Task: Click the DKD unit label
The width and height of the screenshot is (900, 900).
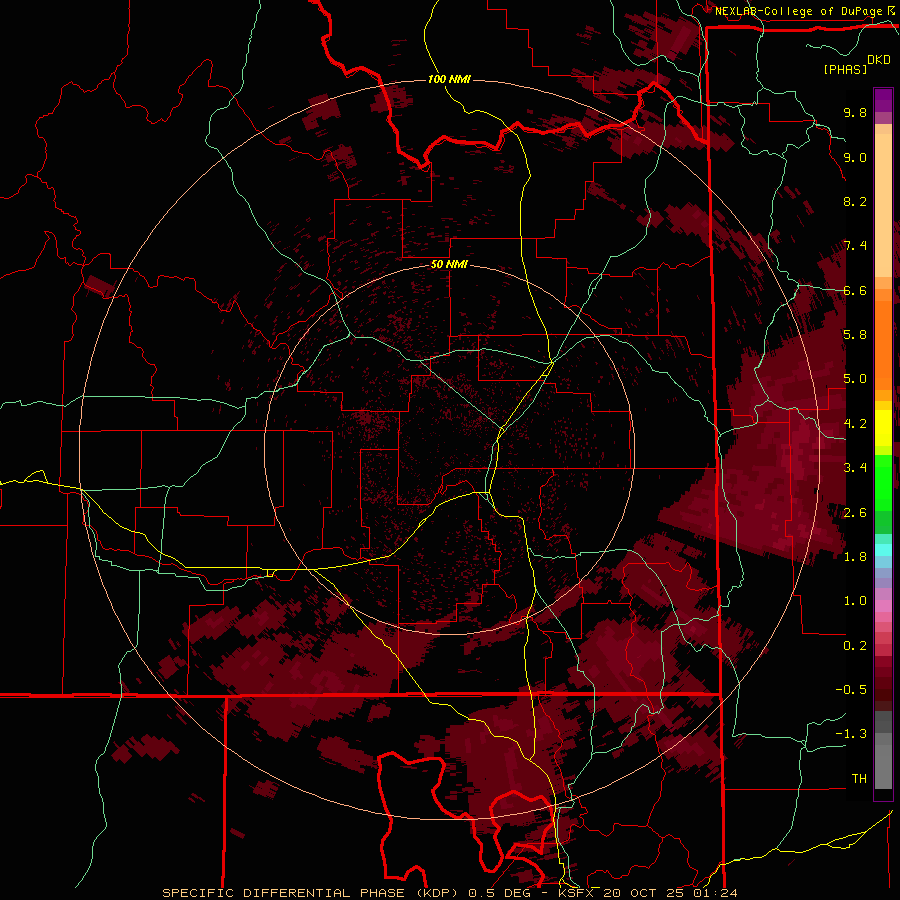Action: (x=879, y=60)
